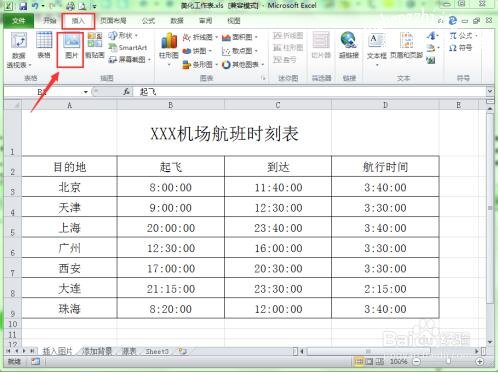This screenshot has height=373, width=498.
Task: Open the Column chart (柱形图) dropdown
Action: [x=169, y=48]
